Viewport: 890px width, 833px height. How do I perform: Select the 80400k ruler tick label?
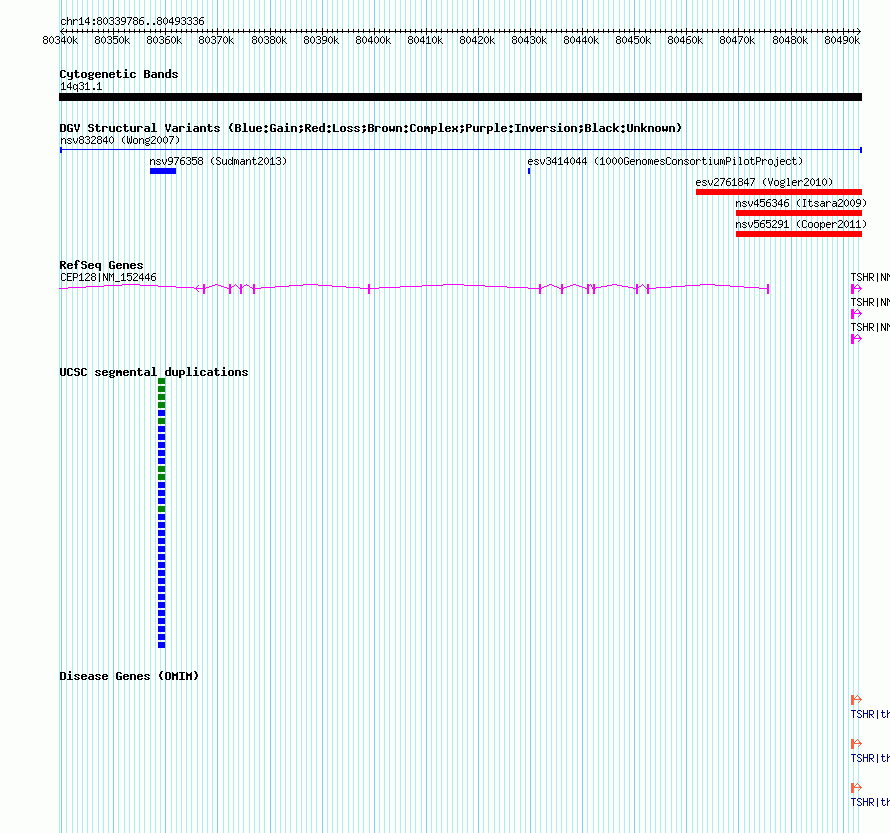373,40
